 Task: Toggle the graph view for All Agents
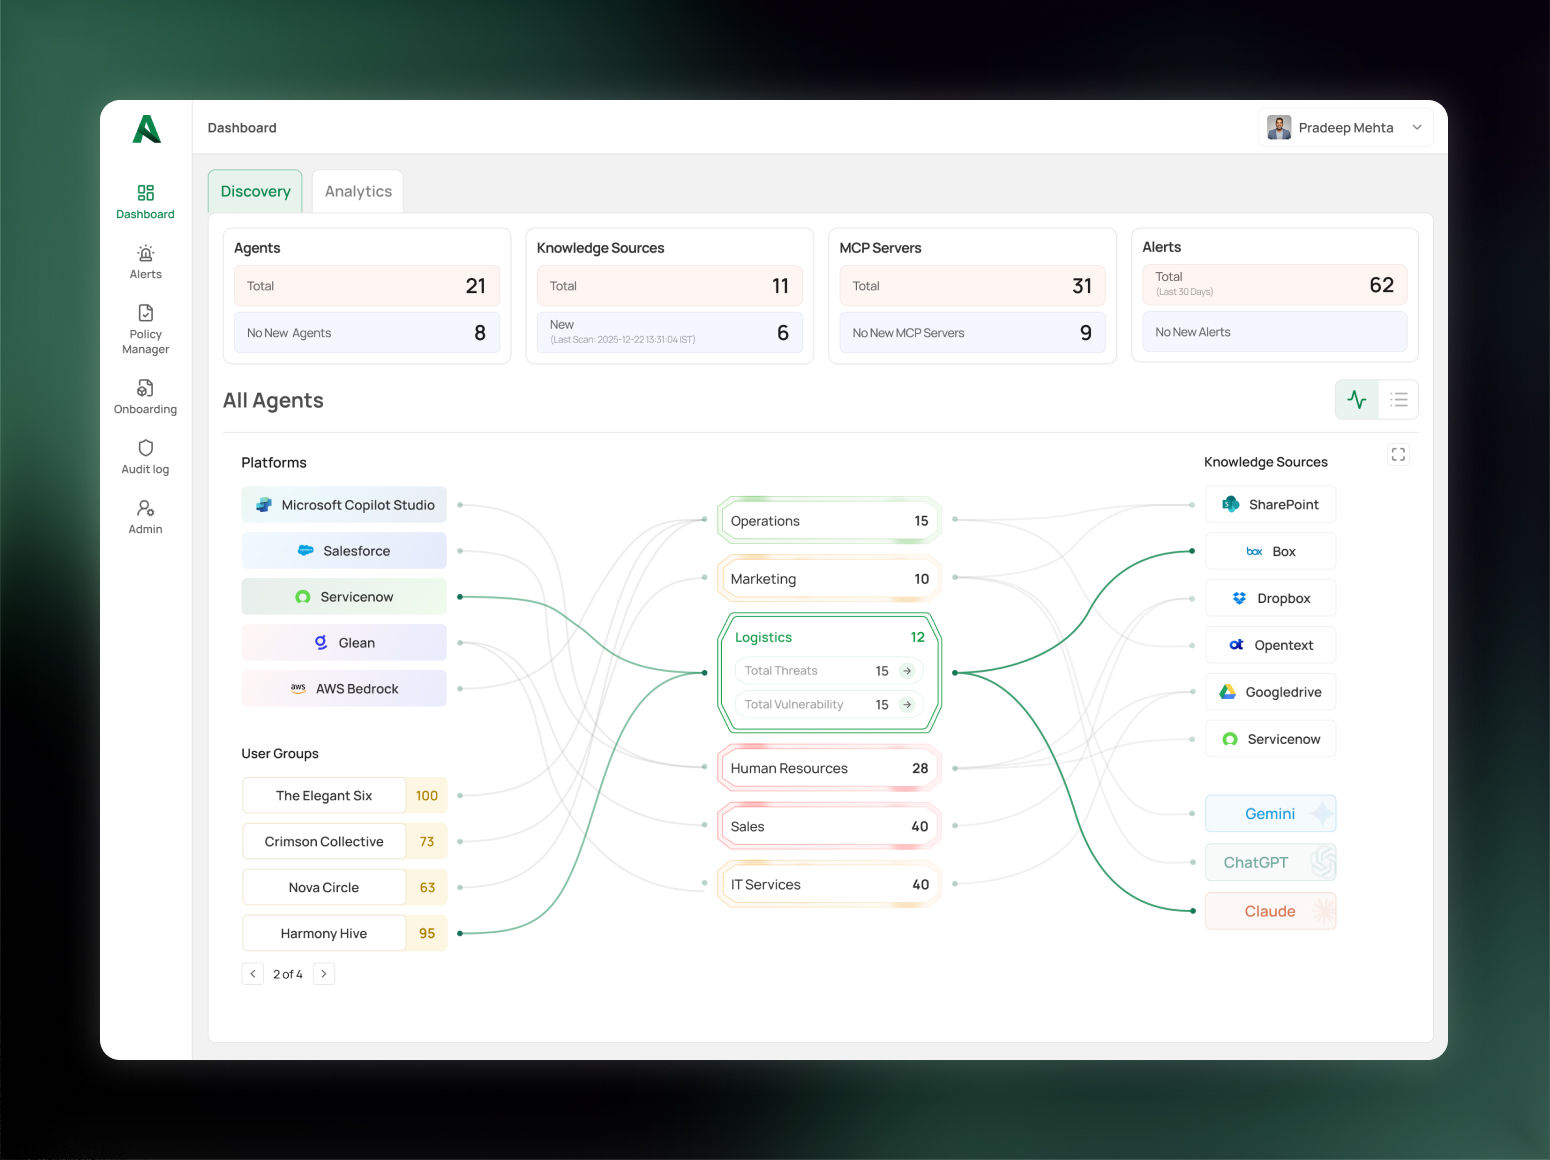pyautogui.click(x=1357, y=400)
